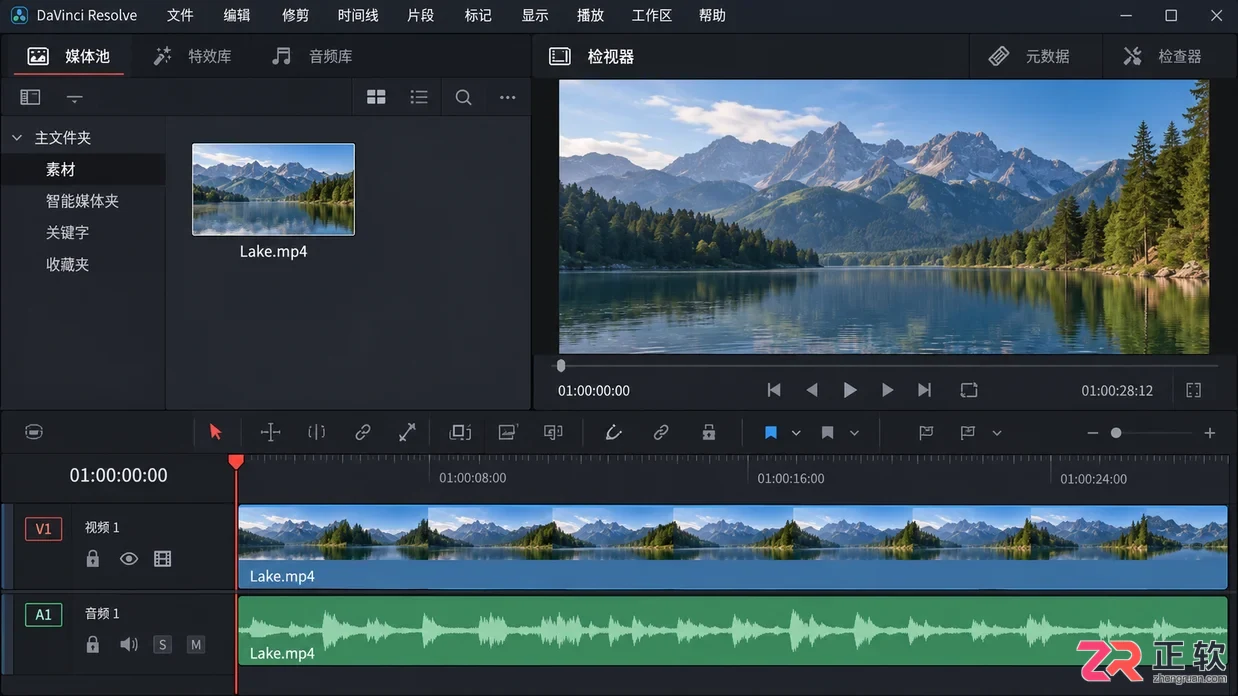The width and height of the screenshot is (1238, 696).
Task: Collapse the 主文件夹 folder tree
Action: pyautogui.click(x=17, y=138)
